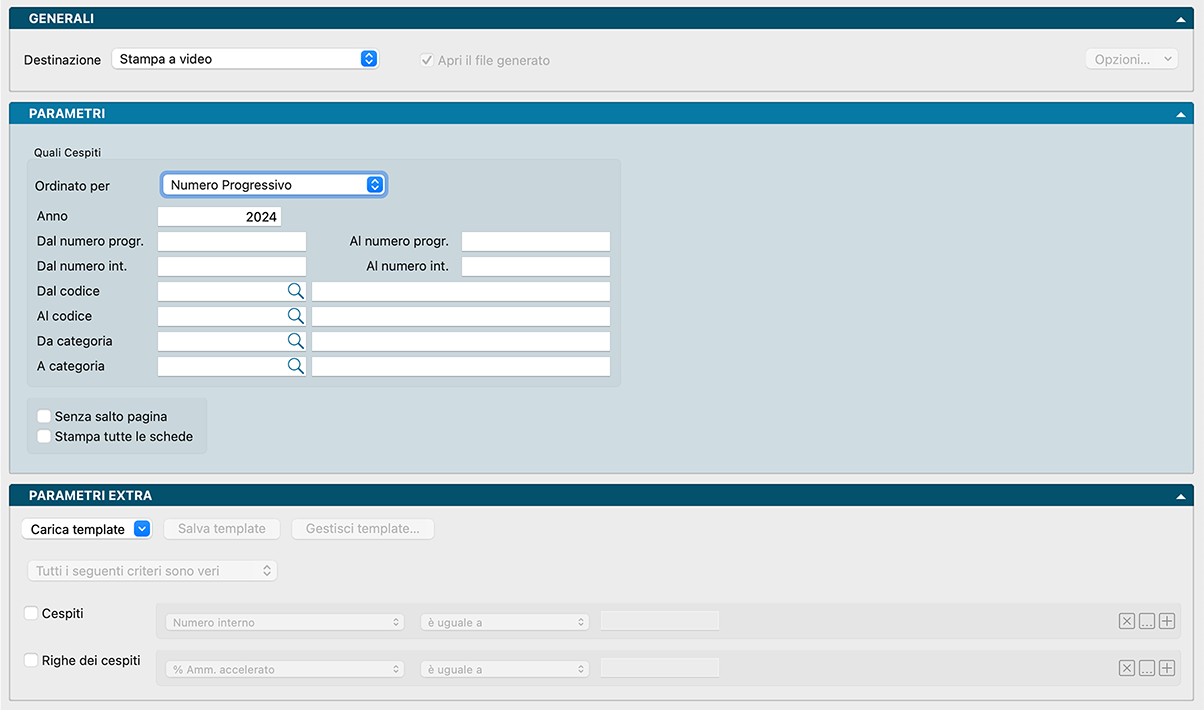1204x710 pixels.
Task: Open lookup for A categoria field
Action: coord(295,366)
